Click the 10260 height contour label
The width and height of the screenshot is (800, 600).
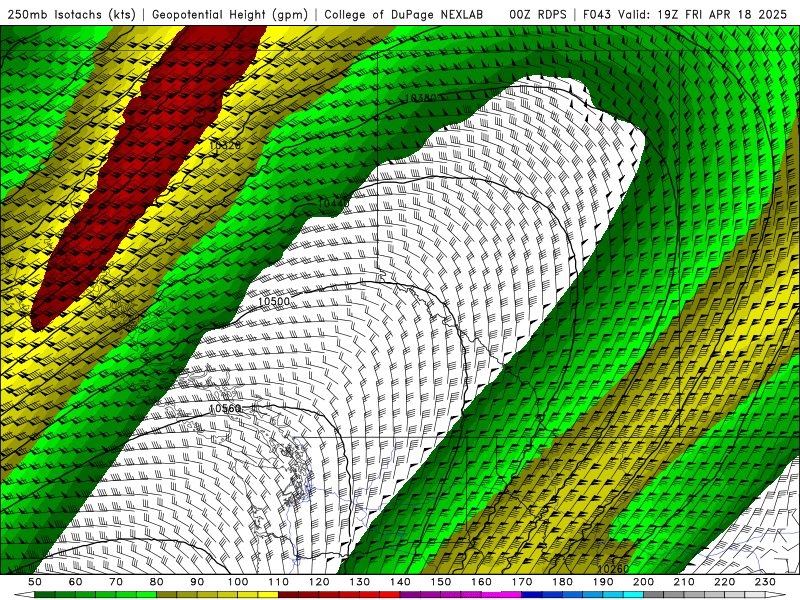tap(613, 569)
